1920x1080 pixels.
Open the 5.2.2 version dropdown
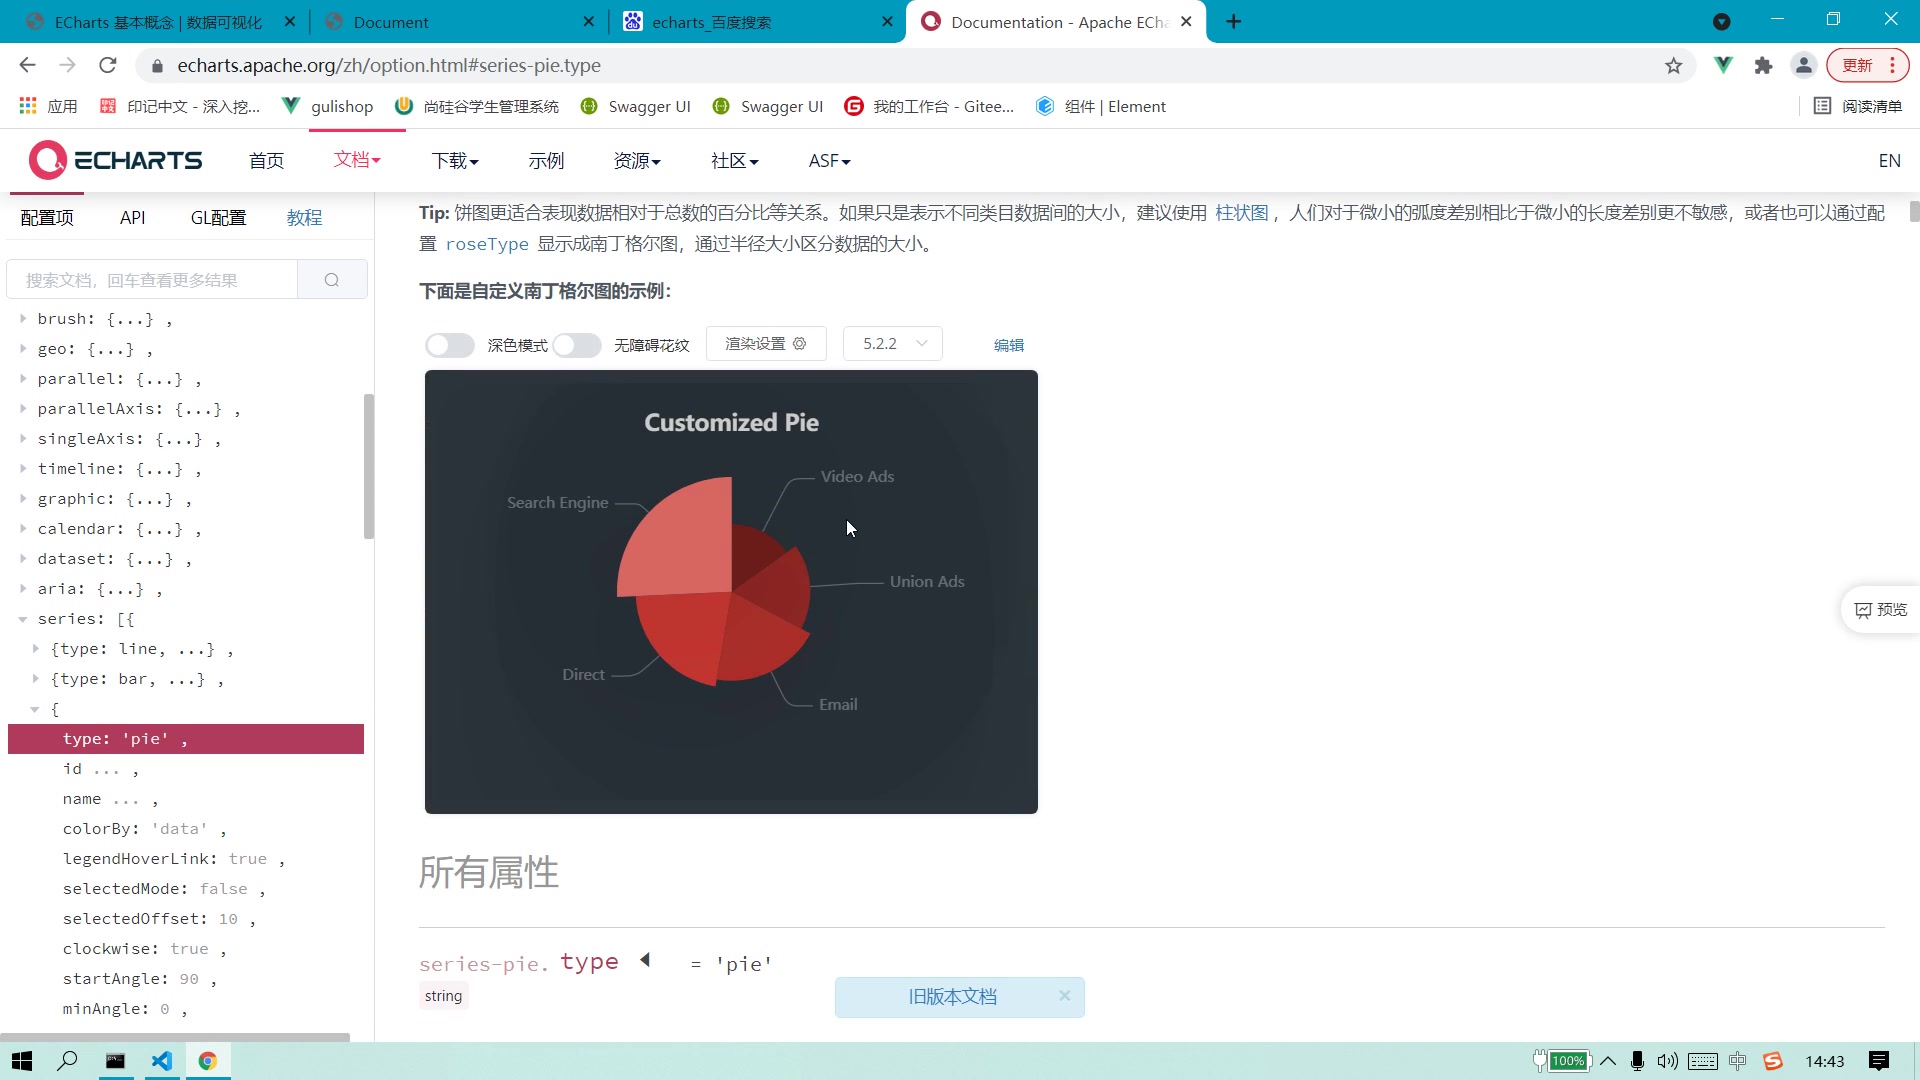893,344
